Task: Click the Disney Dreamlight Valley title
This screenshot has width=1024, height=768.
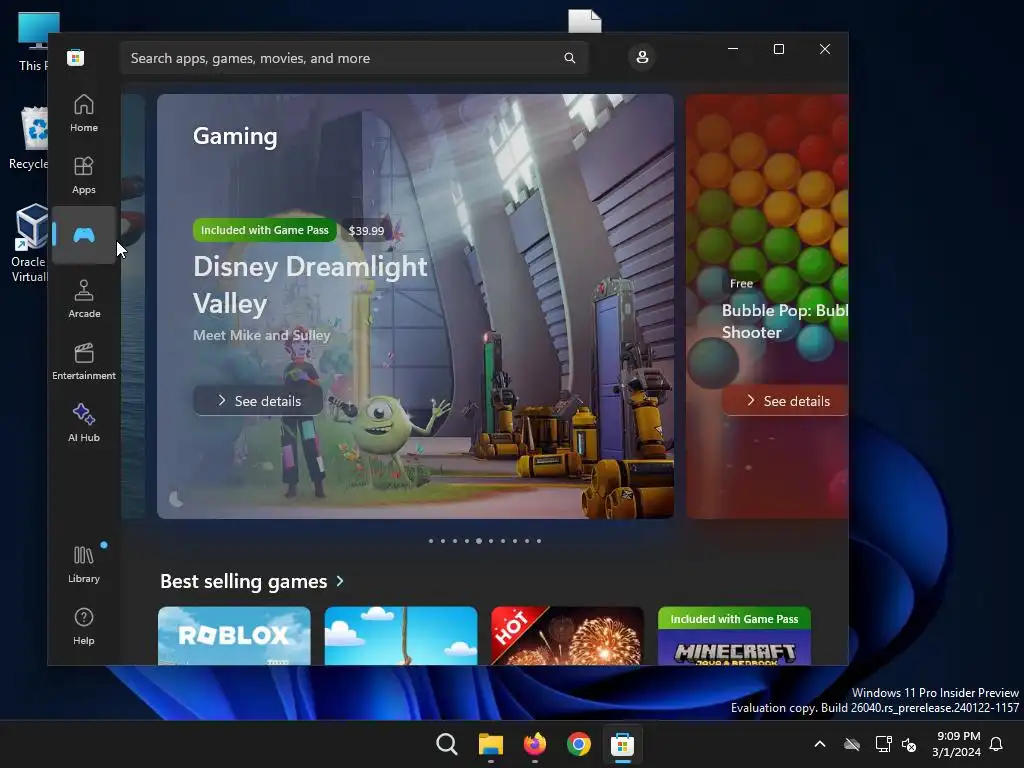Action: pos(310,285)
